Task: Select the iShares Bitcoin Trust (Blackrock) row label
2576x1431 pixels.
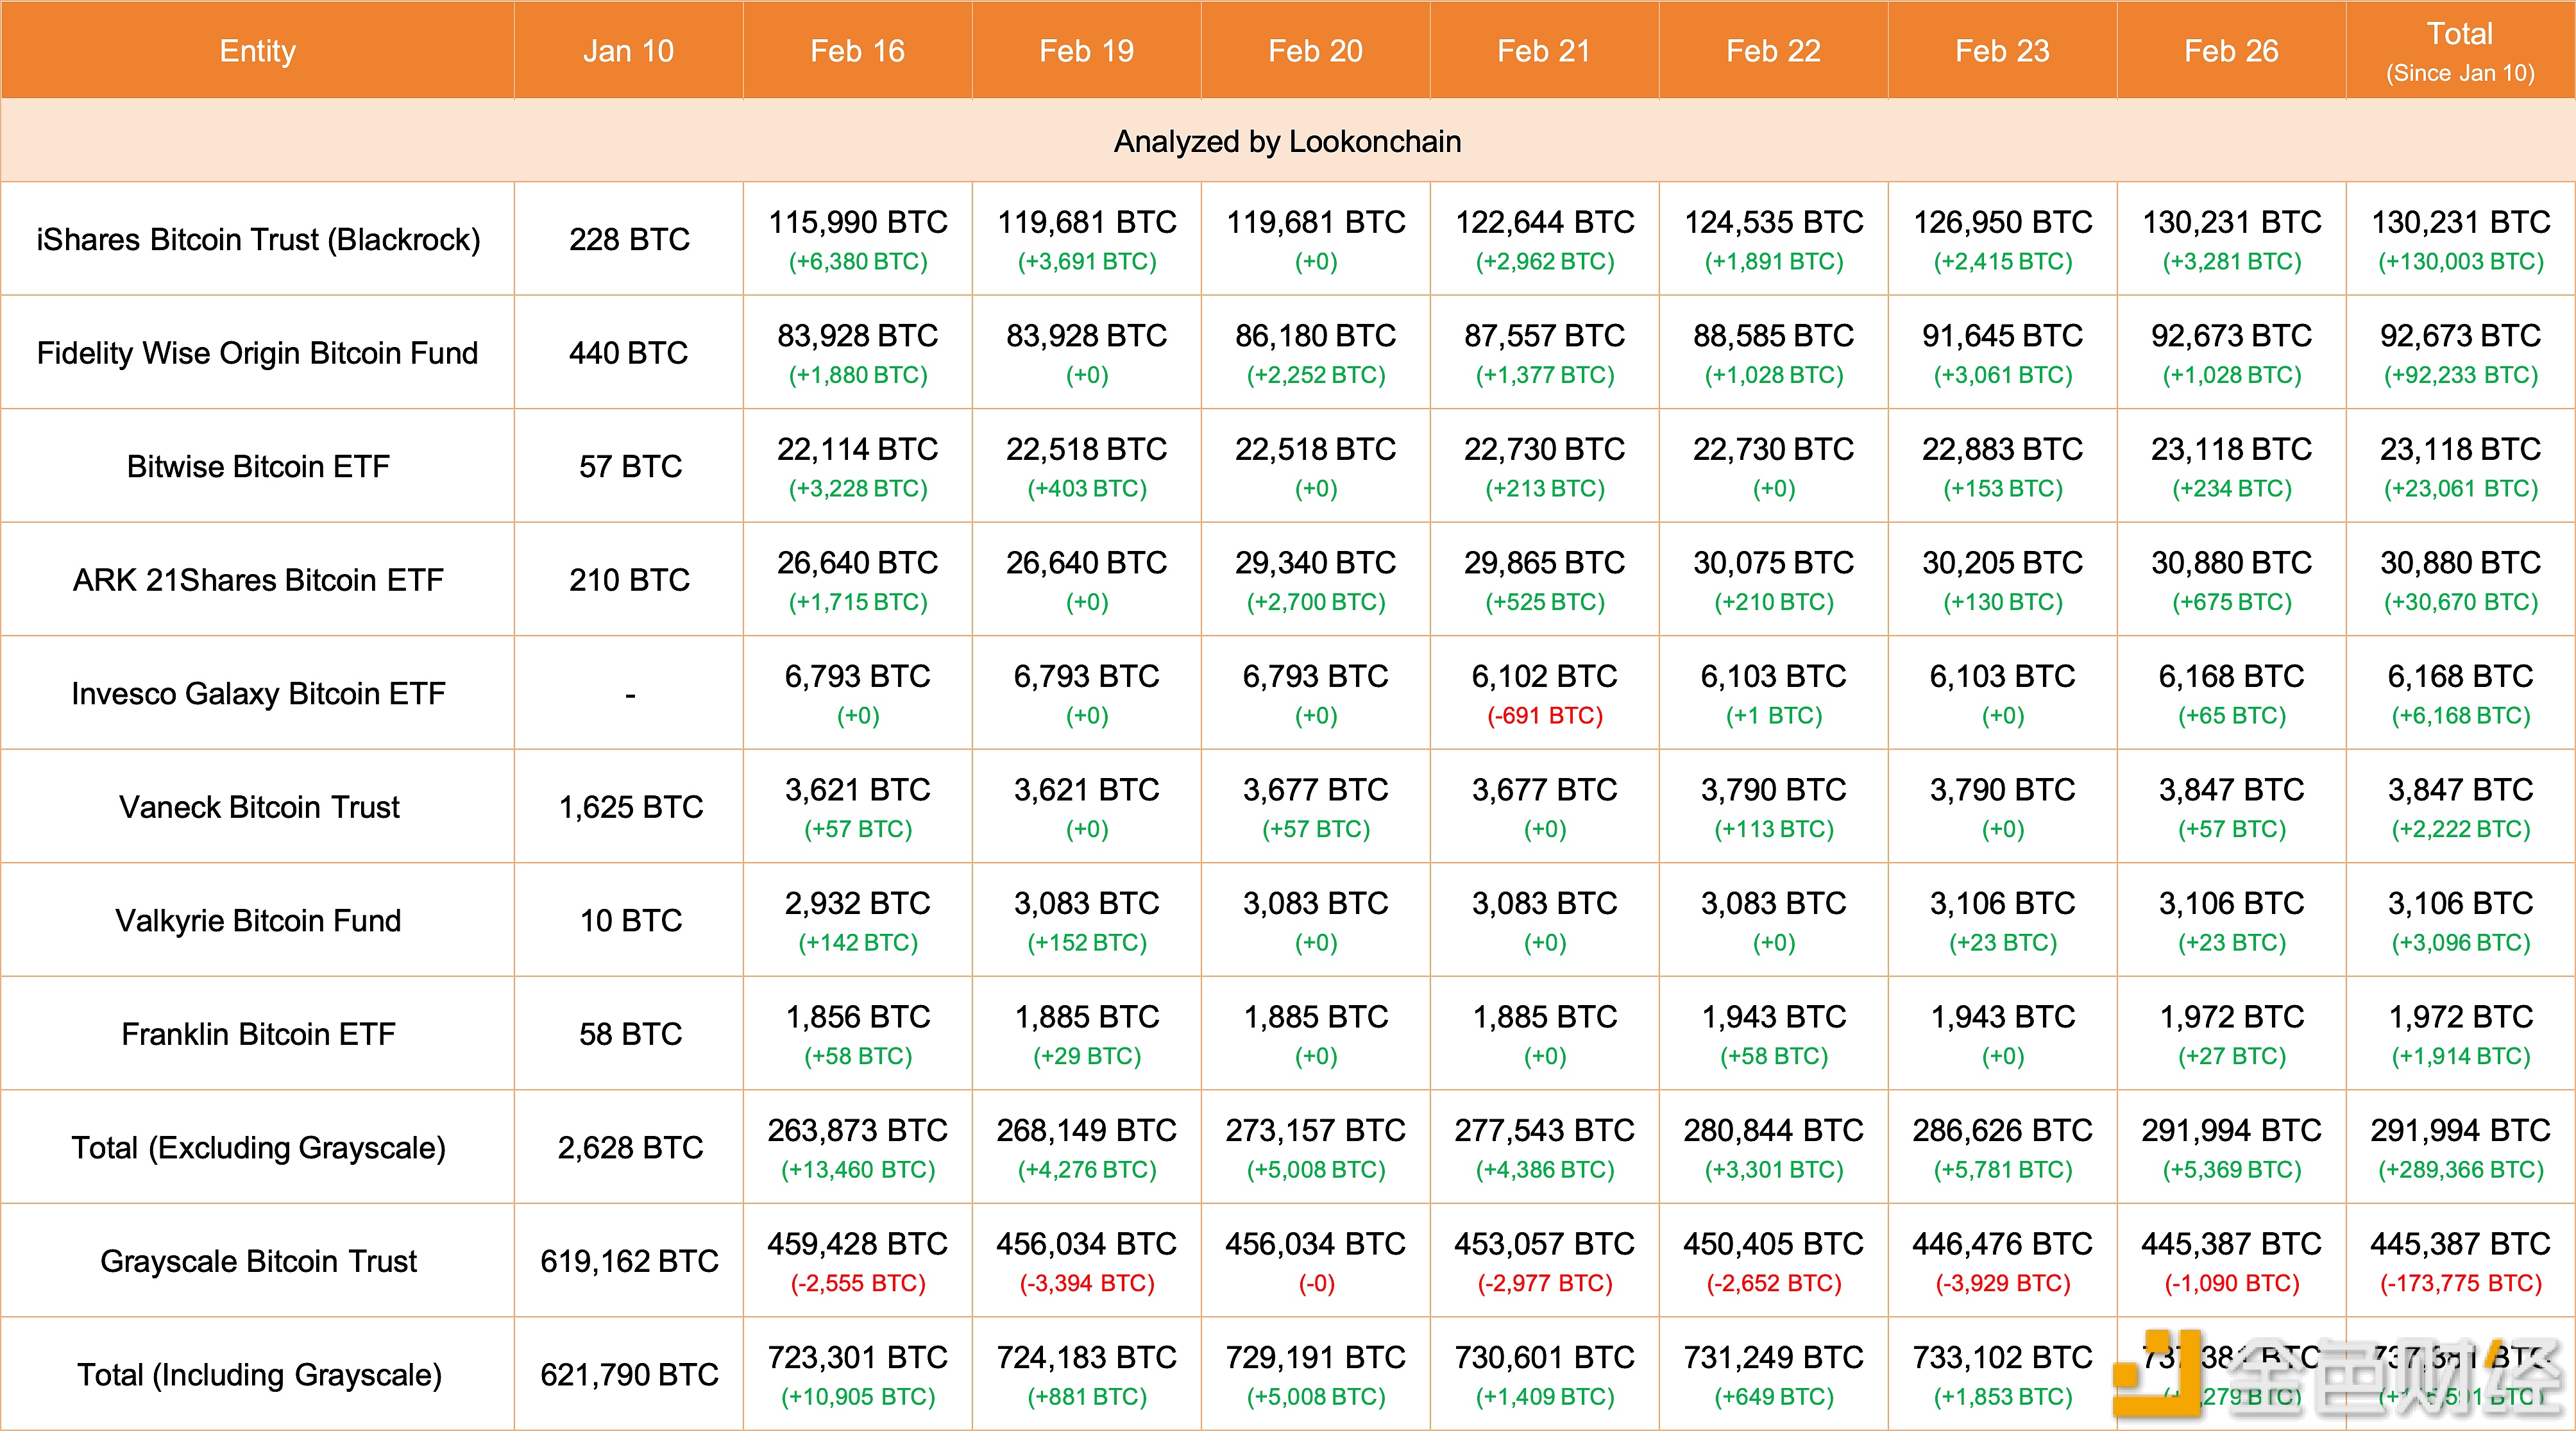Action: [258, 240]
